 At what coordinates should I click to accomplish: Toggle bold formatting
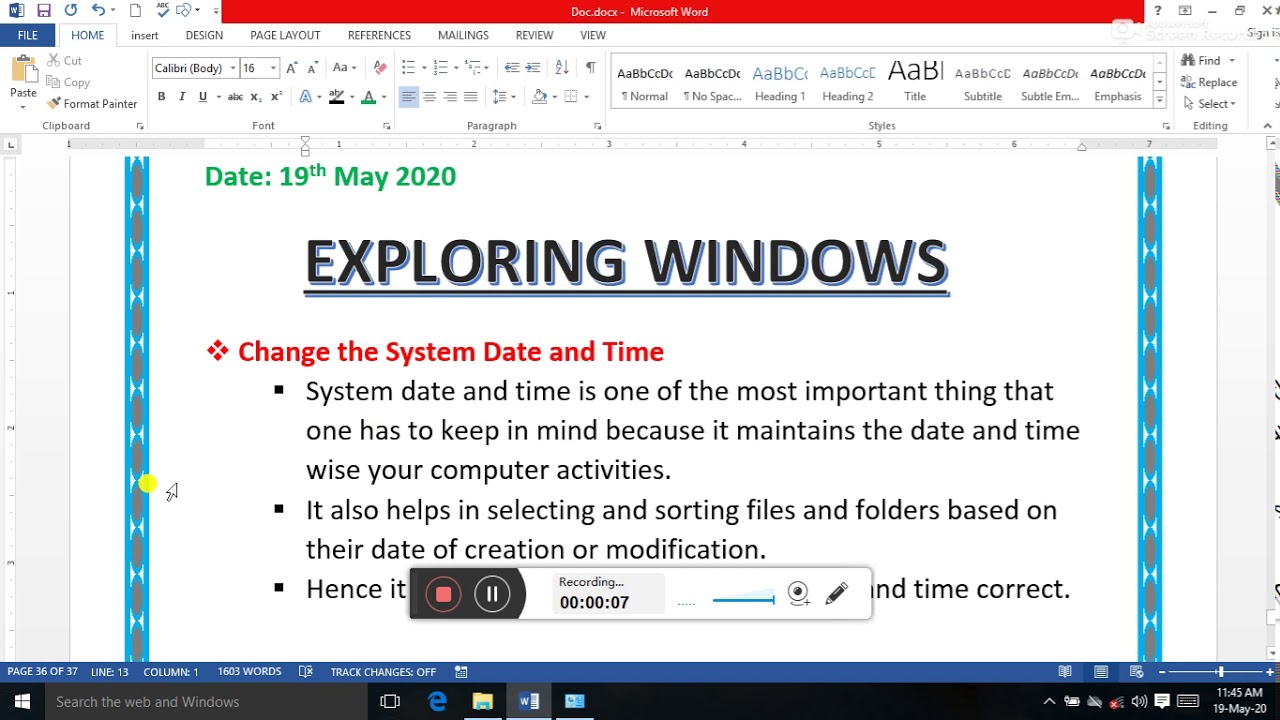coord(161,97)
